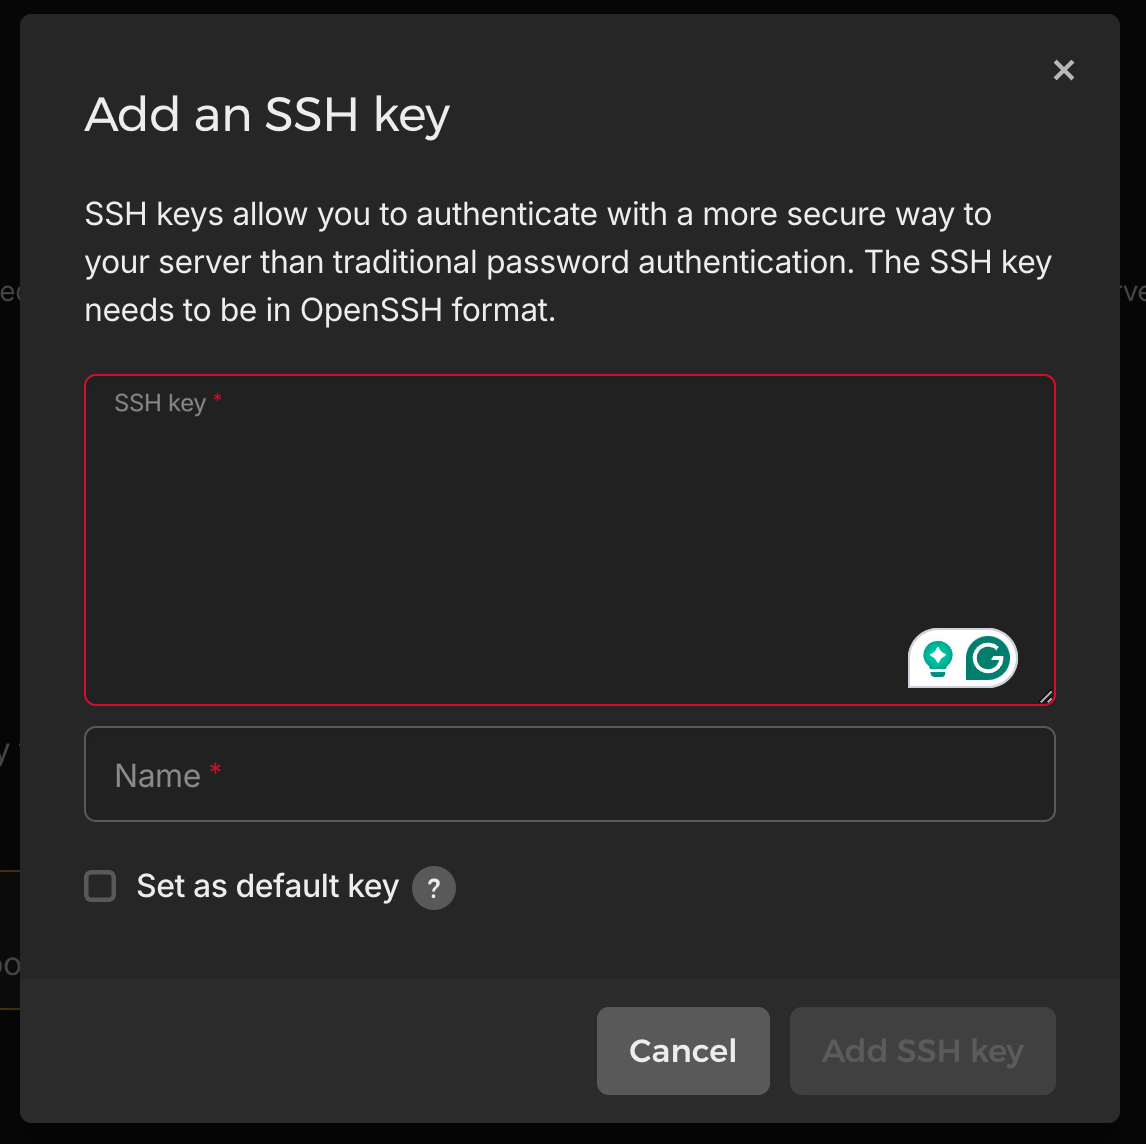Click the asterisk next to the Name label
Image resolution: width=1146 pixels, height=1144 pixels.
214,768
